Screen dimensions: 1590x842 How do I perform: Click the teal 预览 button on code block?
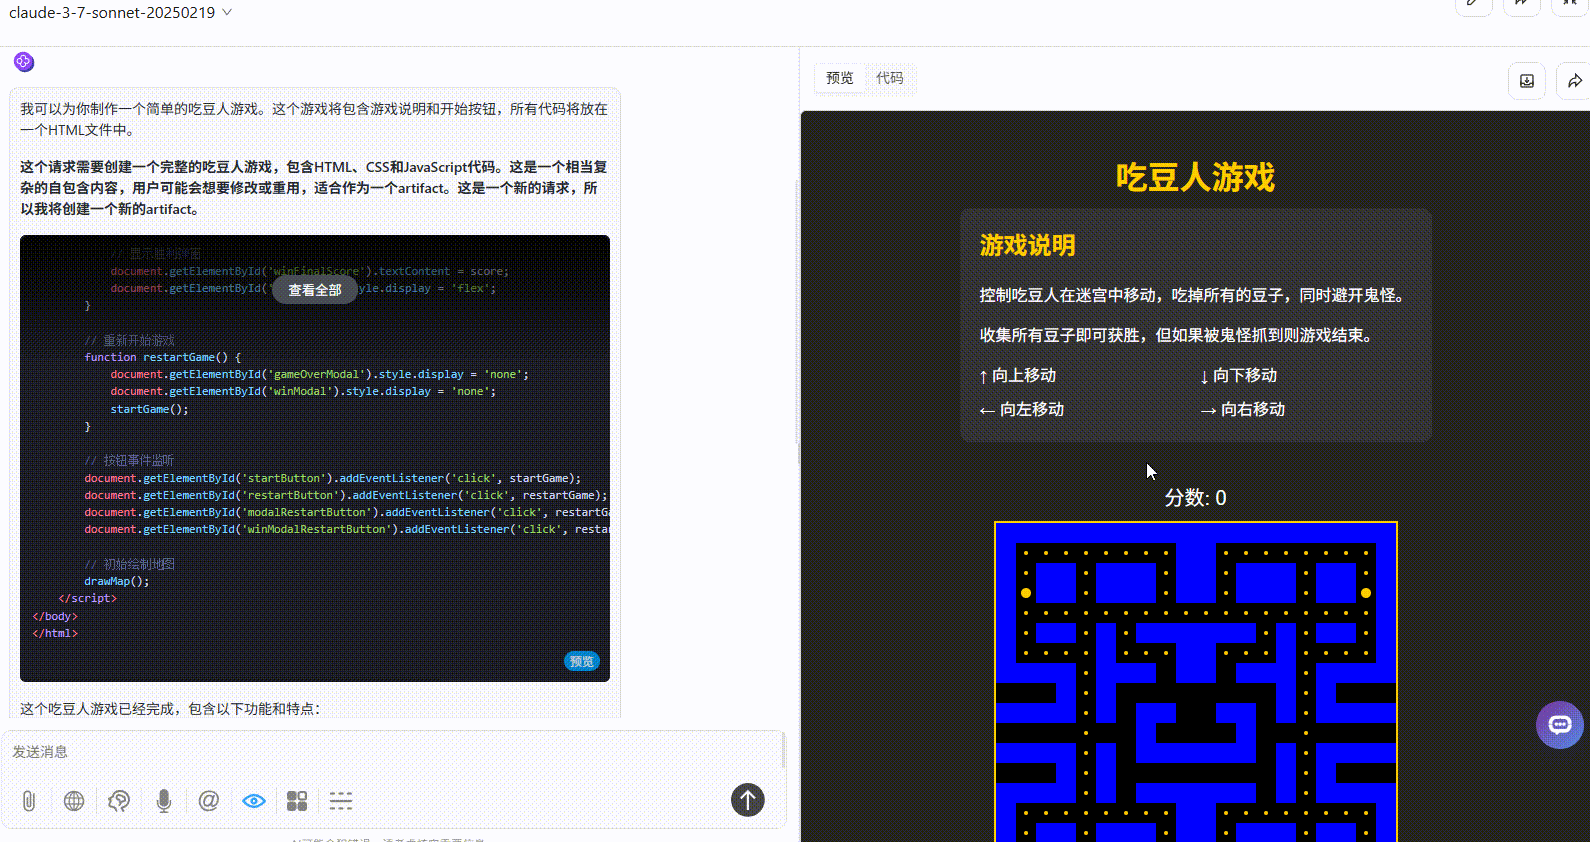[x=582, y=661]
